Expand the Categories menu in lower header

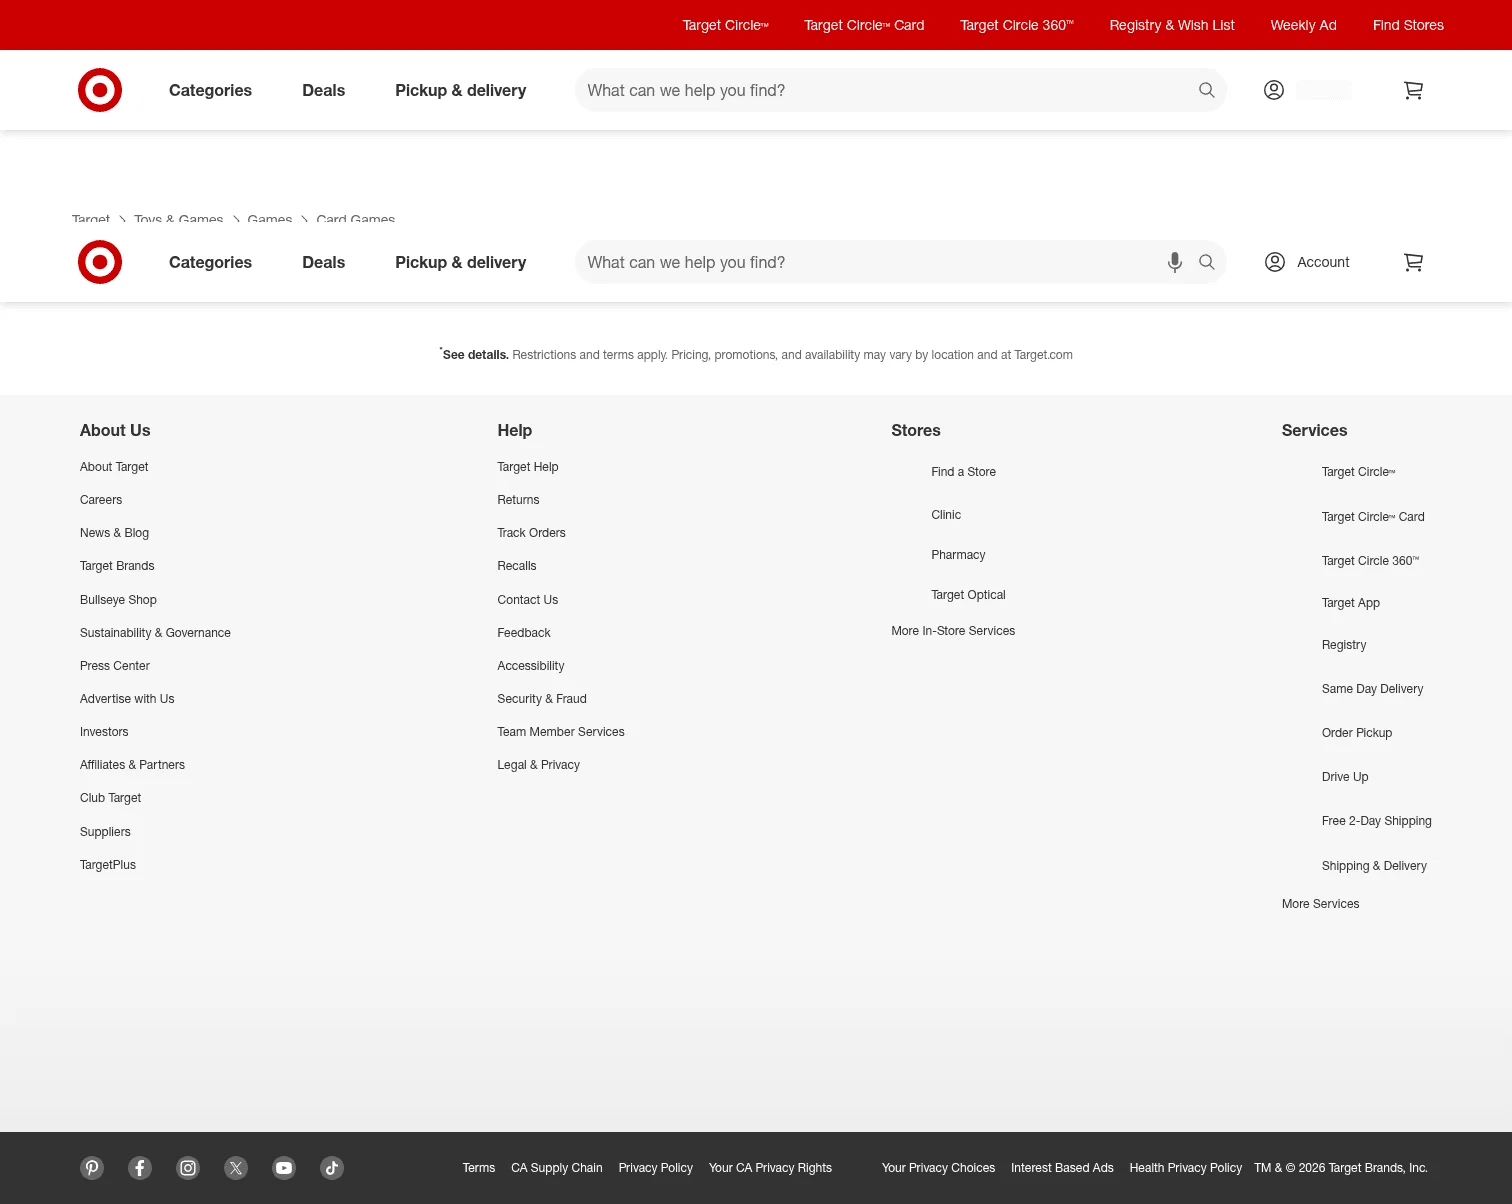tap(210, 262)
